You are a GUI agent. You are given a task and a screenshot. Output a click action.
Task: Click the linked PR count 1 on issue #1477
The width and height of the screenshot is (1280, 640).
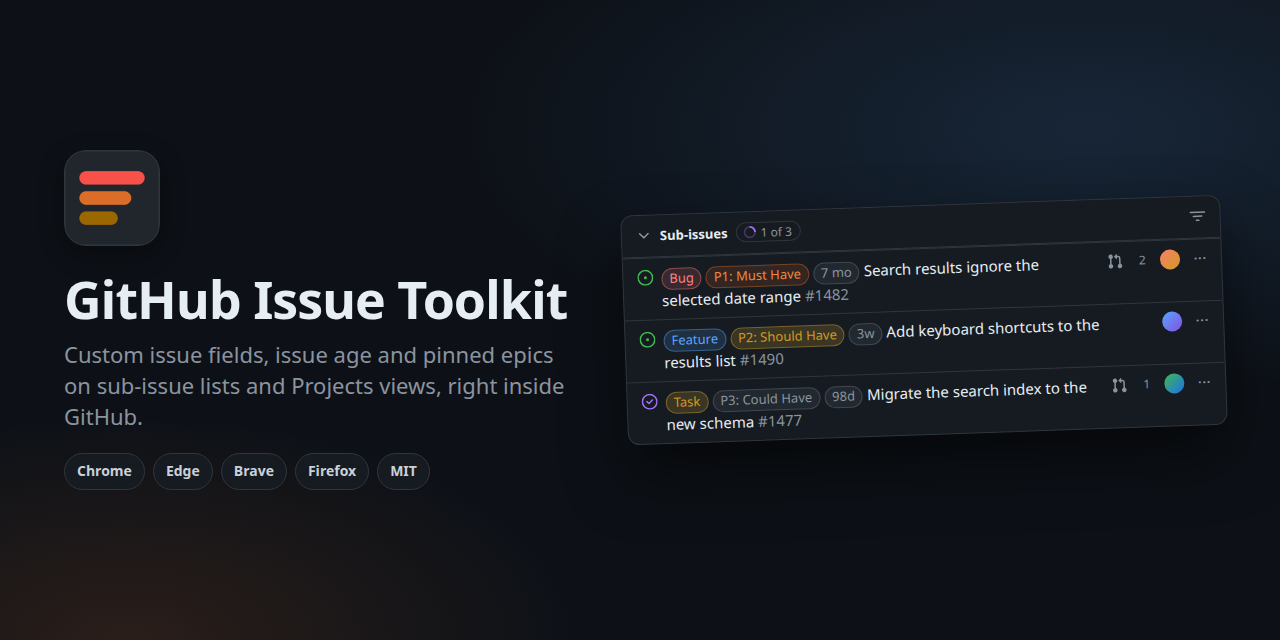coord(1146,384)
